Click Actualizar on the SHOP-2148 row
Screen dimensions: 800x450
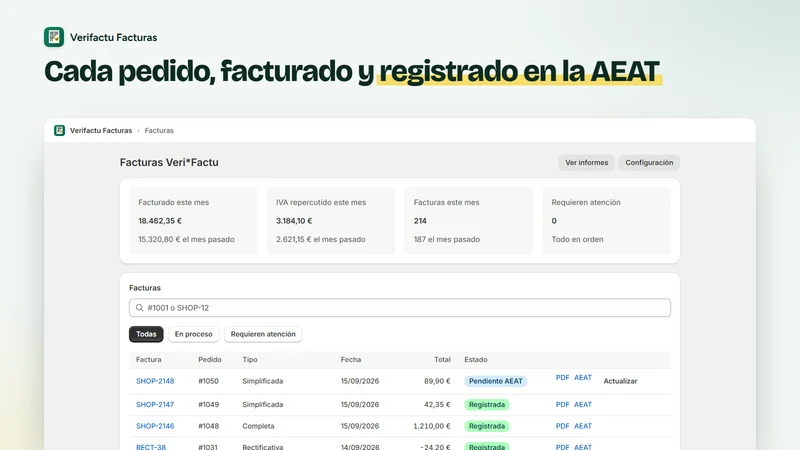click(620, 381)
